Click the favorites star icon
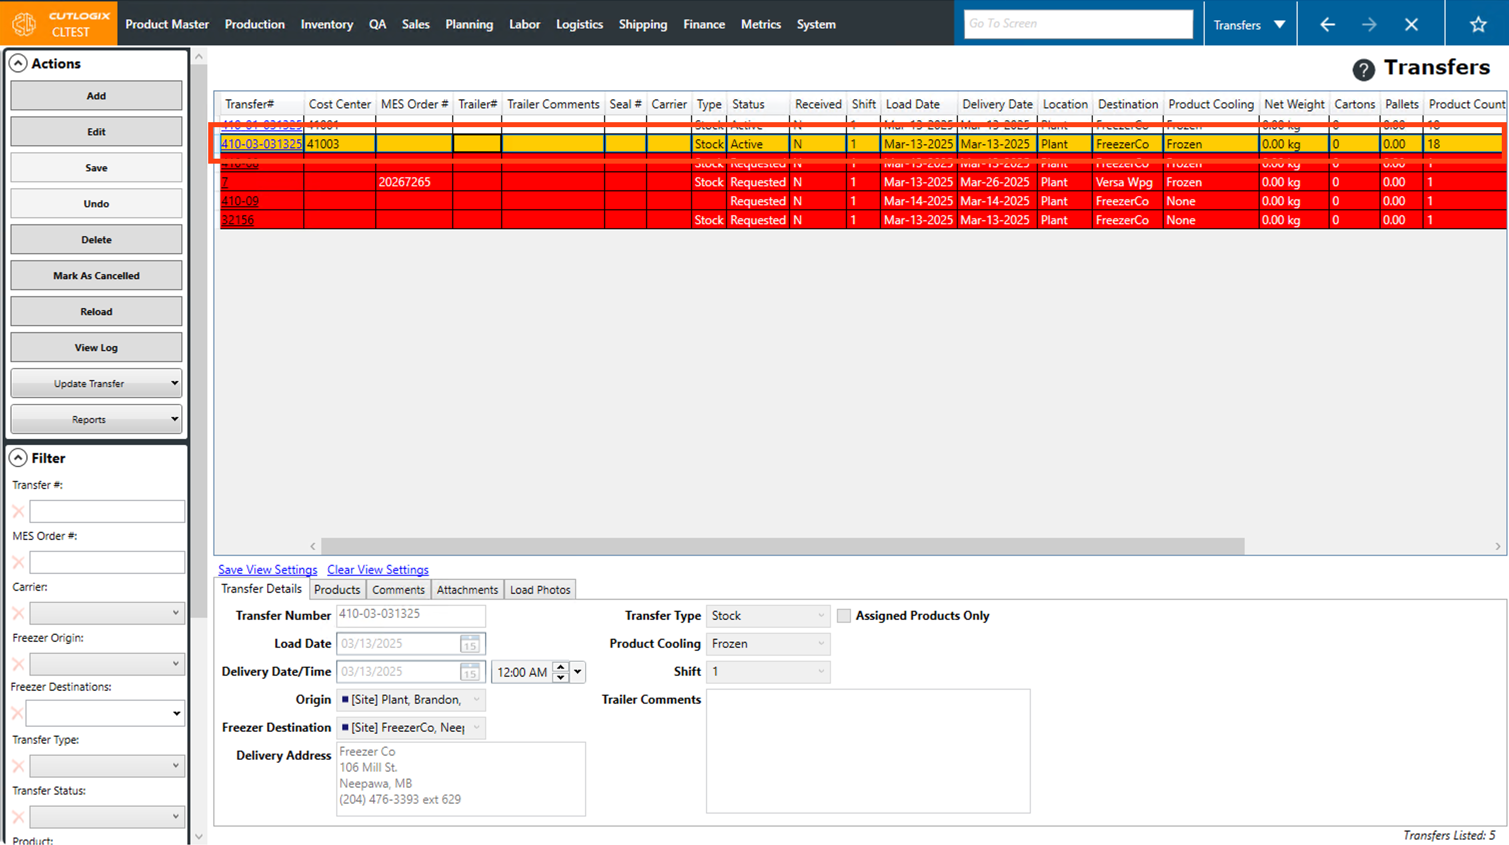 (1477, 24)
